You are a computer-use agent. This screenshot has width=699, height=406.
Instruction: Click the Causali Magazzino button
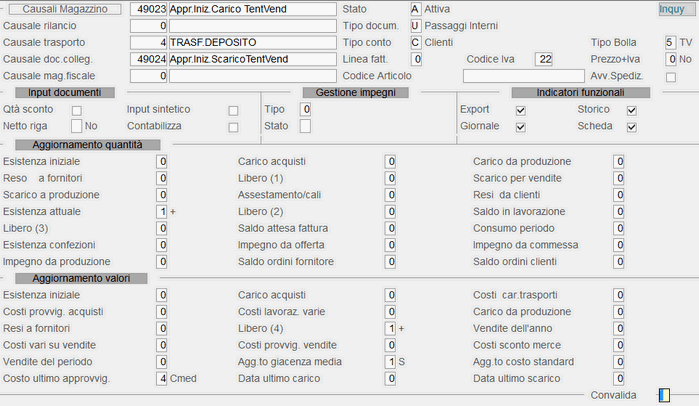[65, 9]
